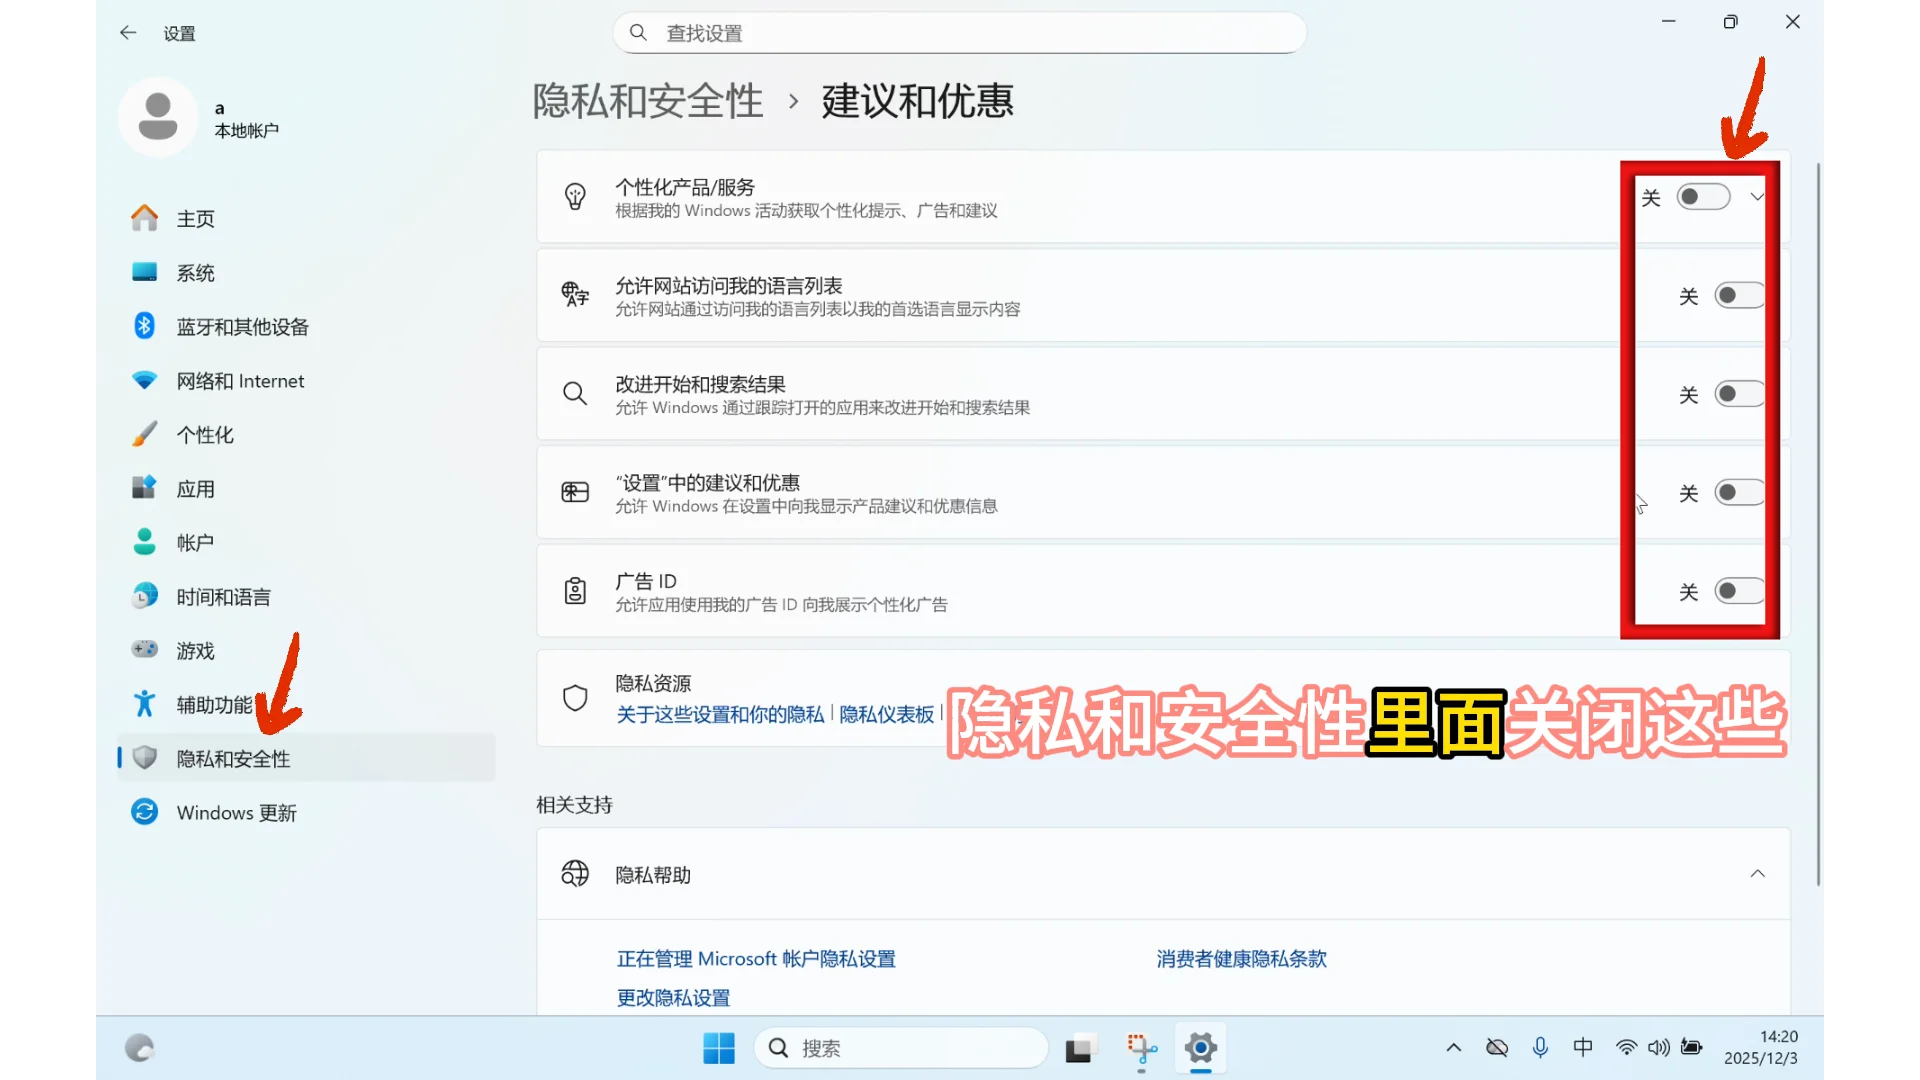The image size is (1920, 1080).
Task: Click the back arrow at top left
Action: 128,32
